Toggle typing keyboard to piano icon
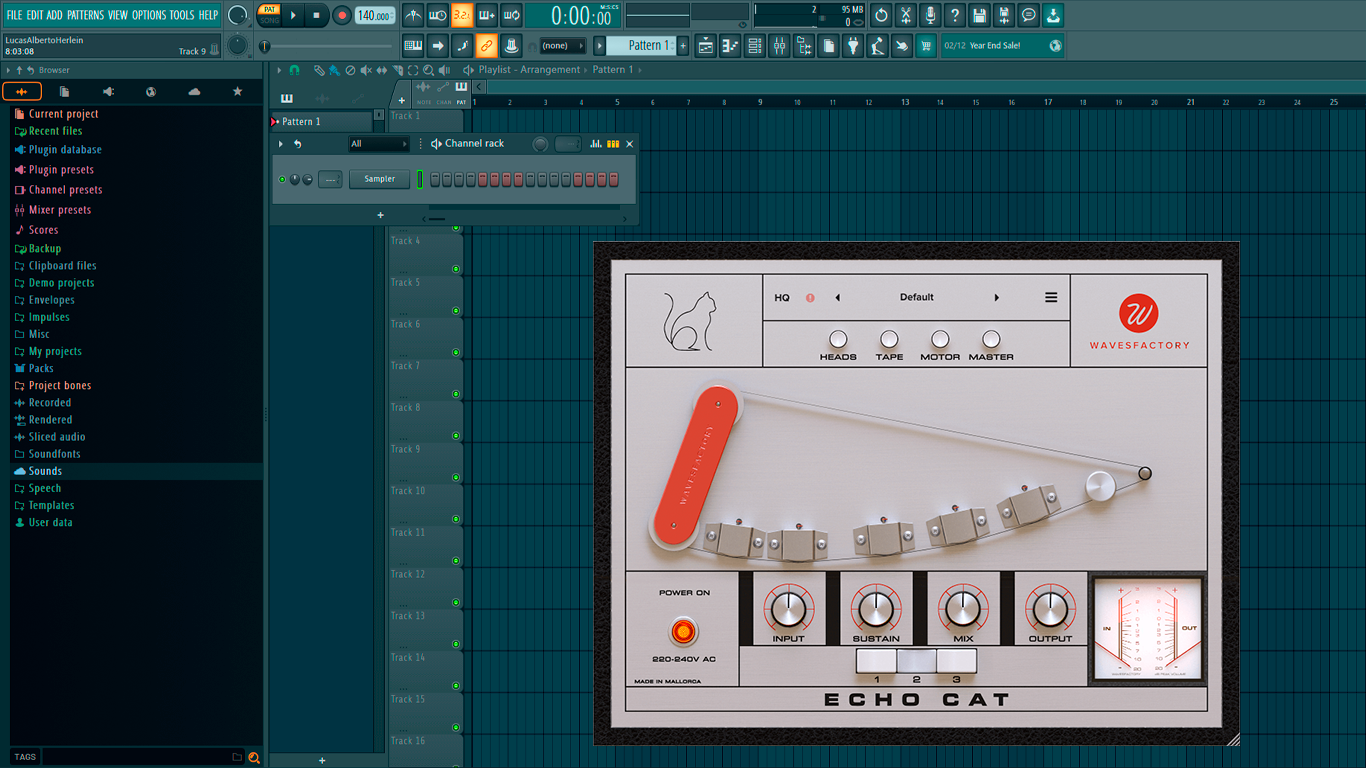Viewport: 1366px width, 768px height. (413, 46)
